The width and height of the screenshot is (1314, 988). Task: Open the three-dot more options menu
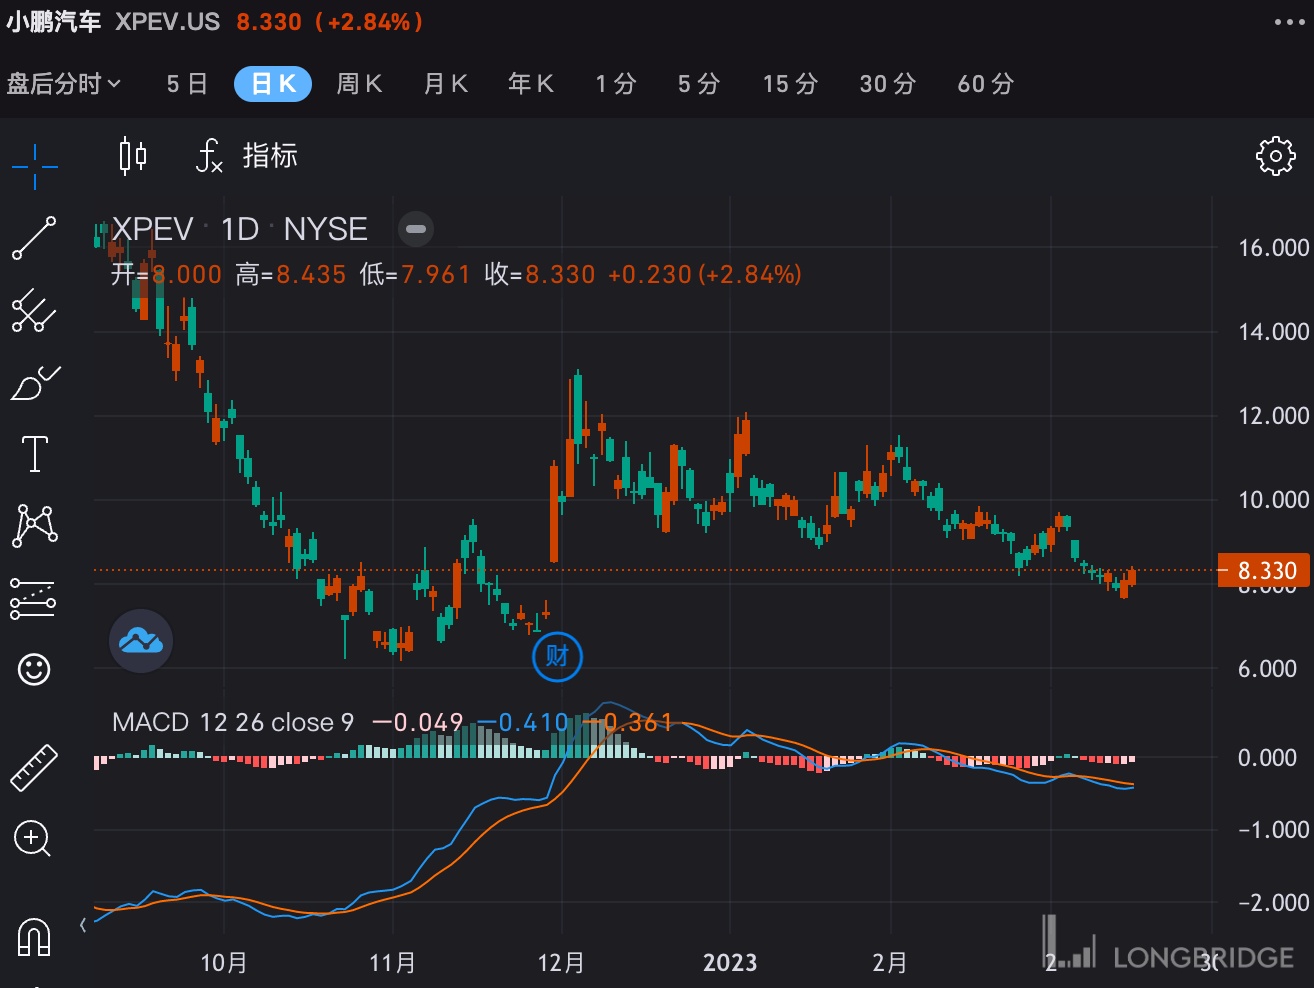click(1290, 22)
